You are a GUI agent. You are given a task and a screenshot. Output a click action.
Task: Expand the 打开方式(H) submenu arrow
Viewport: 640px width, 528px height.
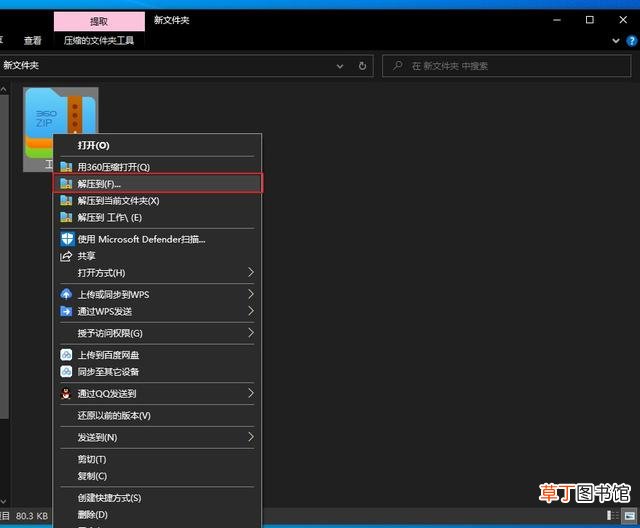coord(251,273)
